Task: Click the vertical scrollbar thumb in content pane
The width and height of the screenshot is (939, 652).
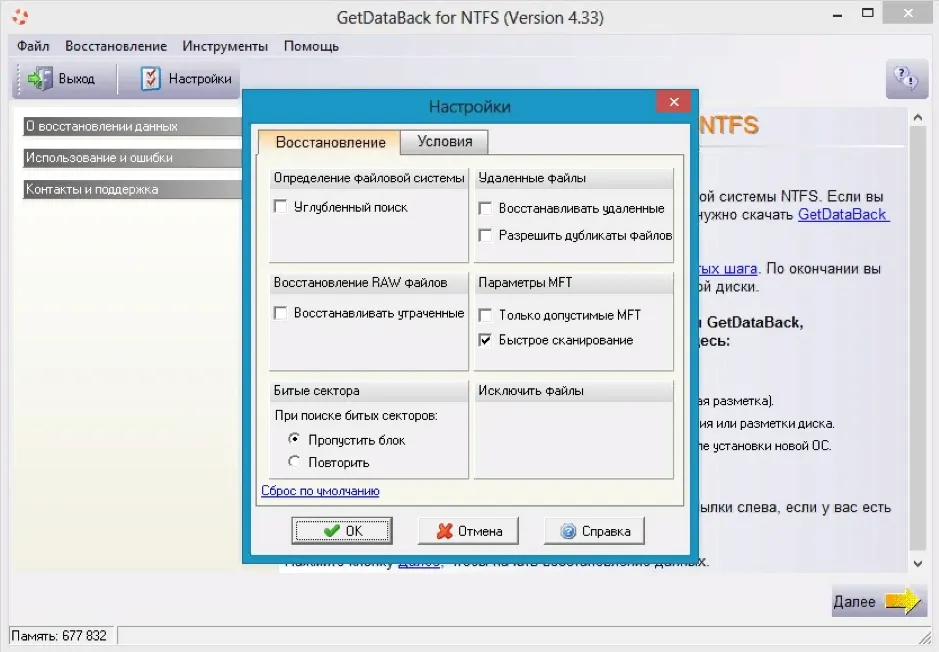Action: tap(918, 338)
